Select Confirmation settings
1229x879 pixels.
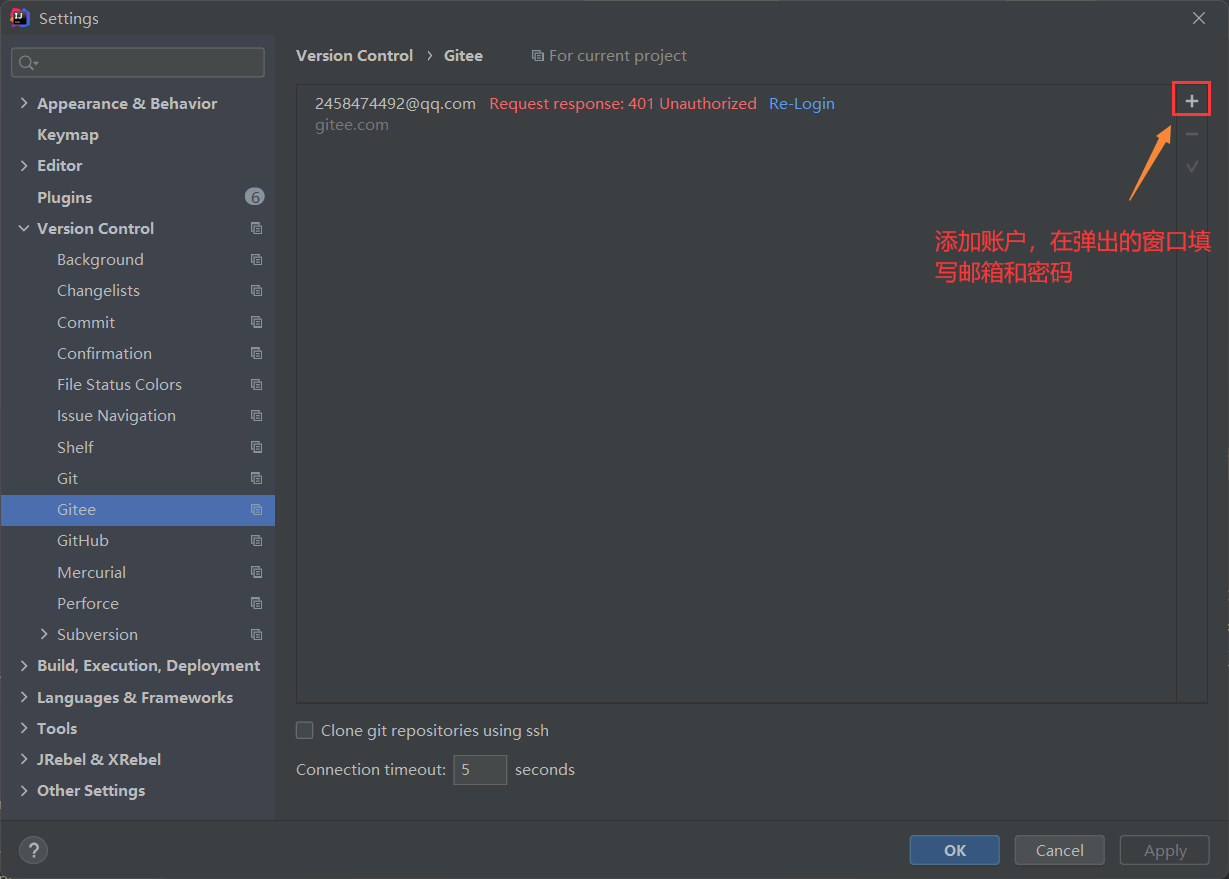pyautogui.click(x=104, y=353)
